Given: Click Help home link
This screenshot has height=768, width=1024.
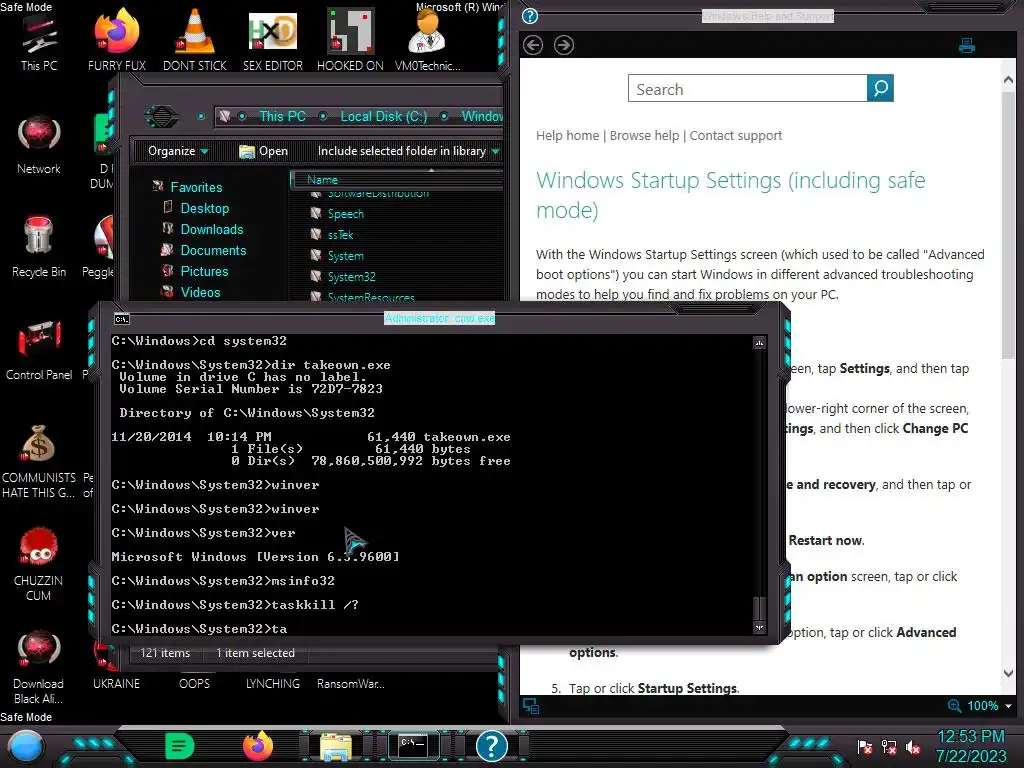Looking at the screenshot, I should pyautogui.click(x=567, y=135).
